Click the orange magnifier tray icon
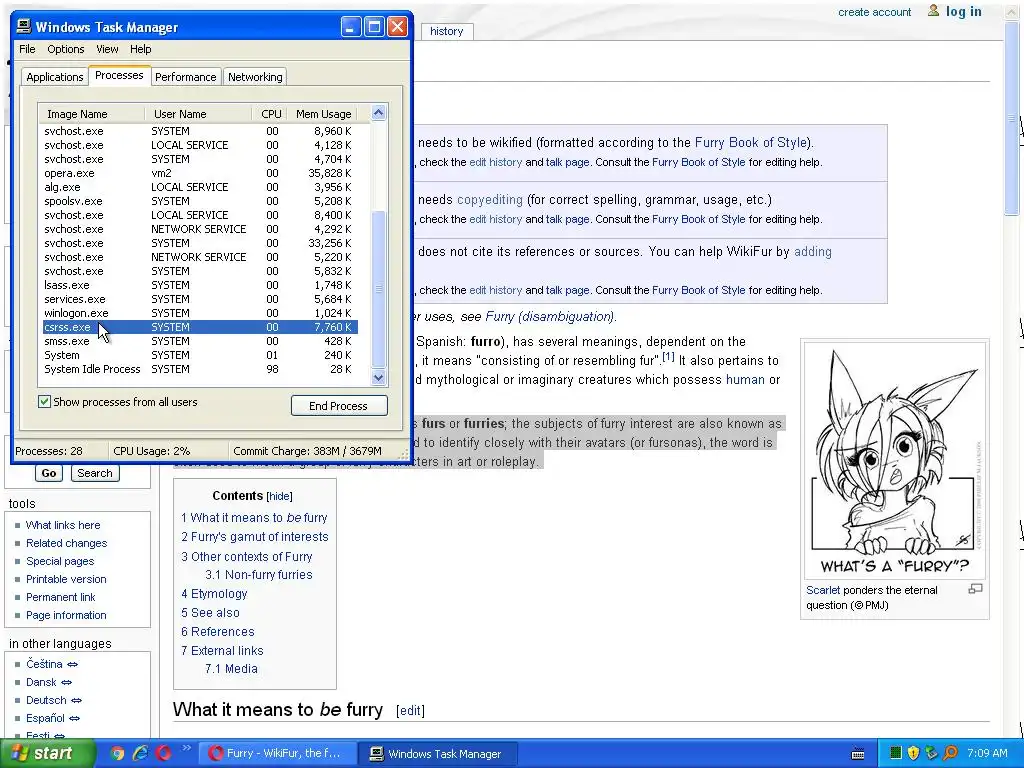 click(950, 753)
